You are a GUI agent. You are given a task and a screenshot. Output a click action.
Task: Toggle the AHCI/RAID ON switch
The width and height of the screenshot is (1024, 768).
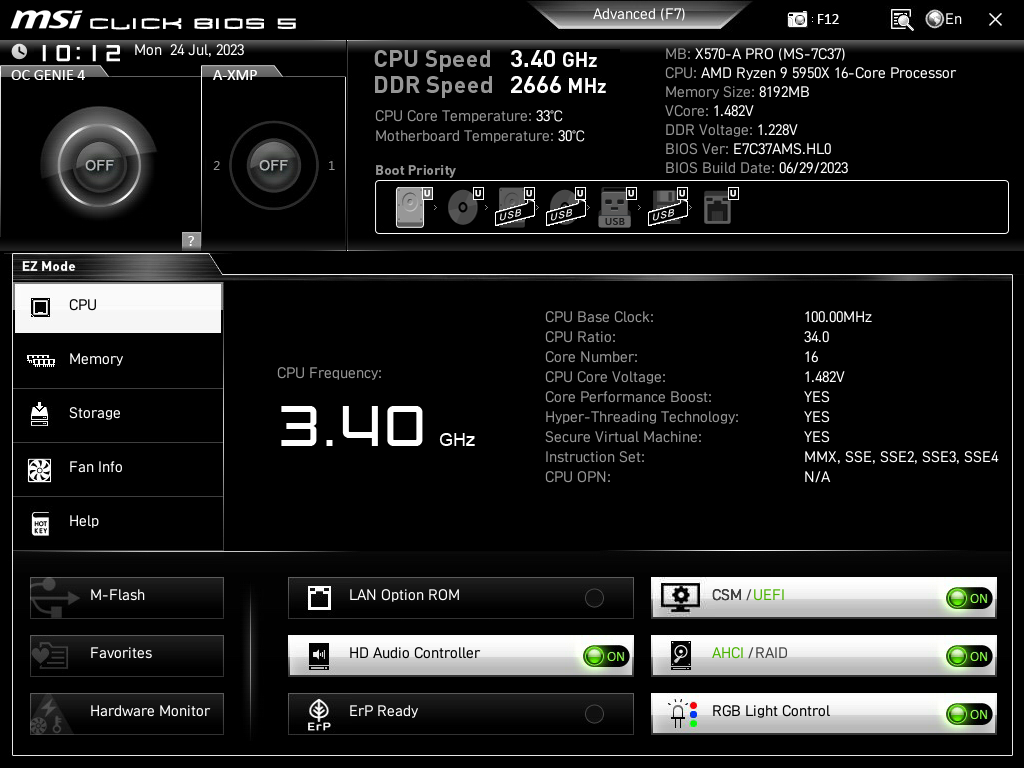[x=969, y=656]
